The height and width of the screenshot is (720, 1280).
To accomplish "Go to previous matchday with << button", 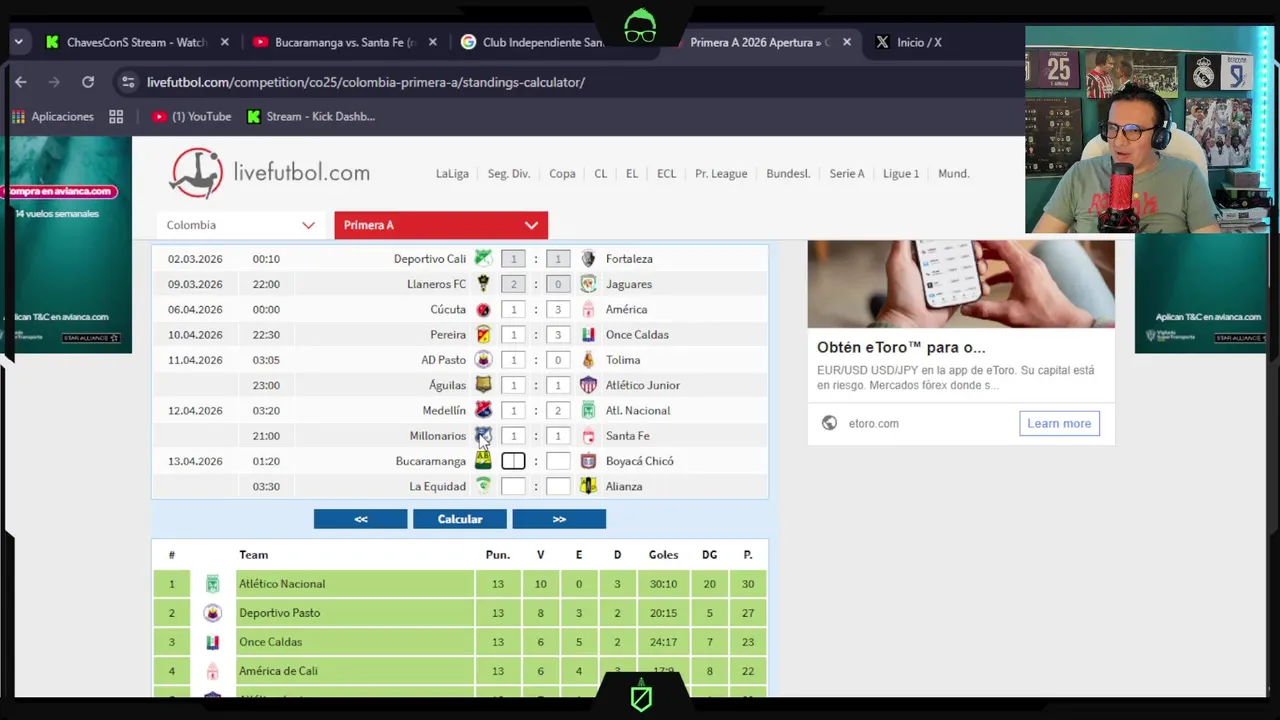I will 360,519.
